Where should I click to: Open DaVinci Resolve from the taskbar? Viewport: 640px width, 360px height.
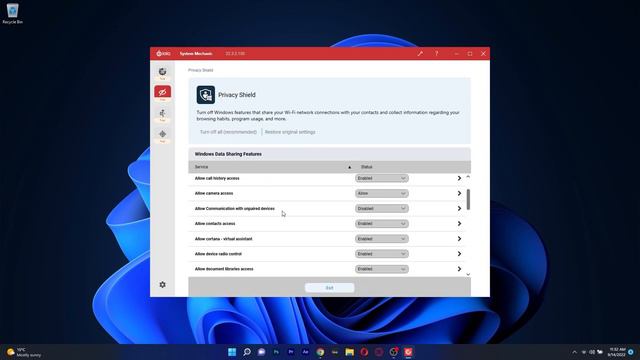(x=393, y=352)
